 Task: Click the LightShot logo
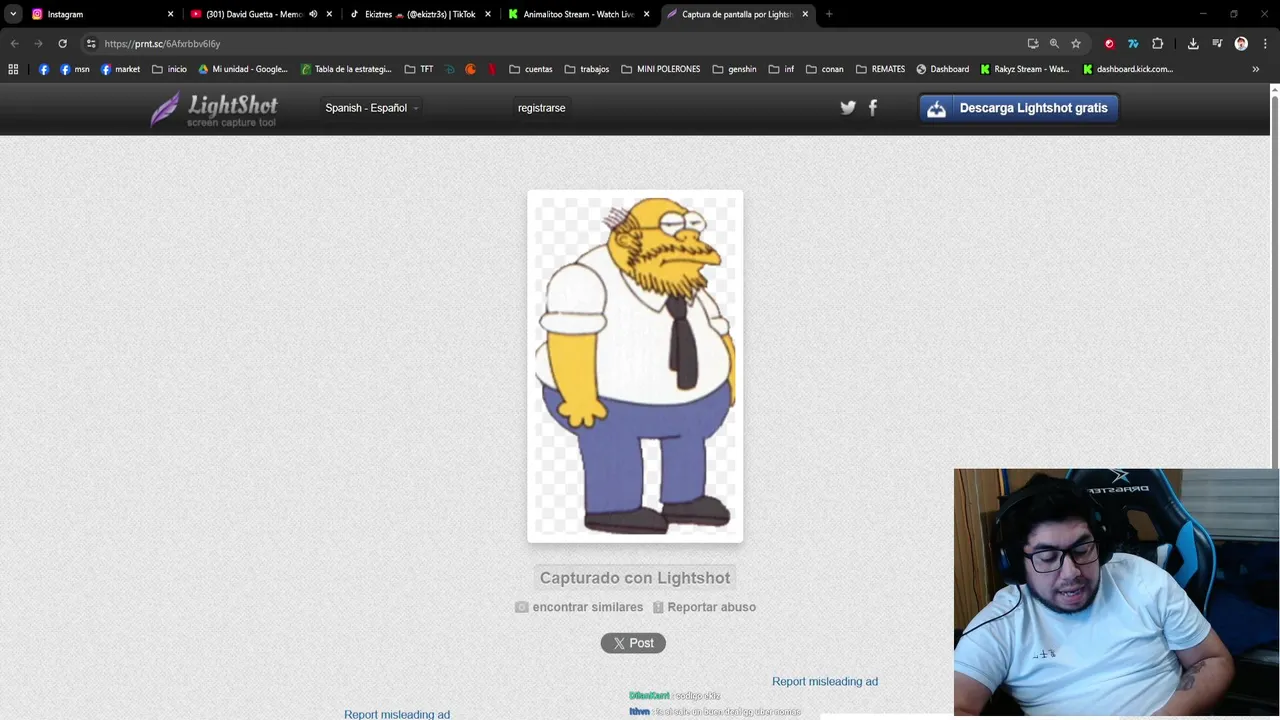click(x=214, y=109)
